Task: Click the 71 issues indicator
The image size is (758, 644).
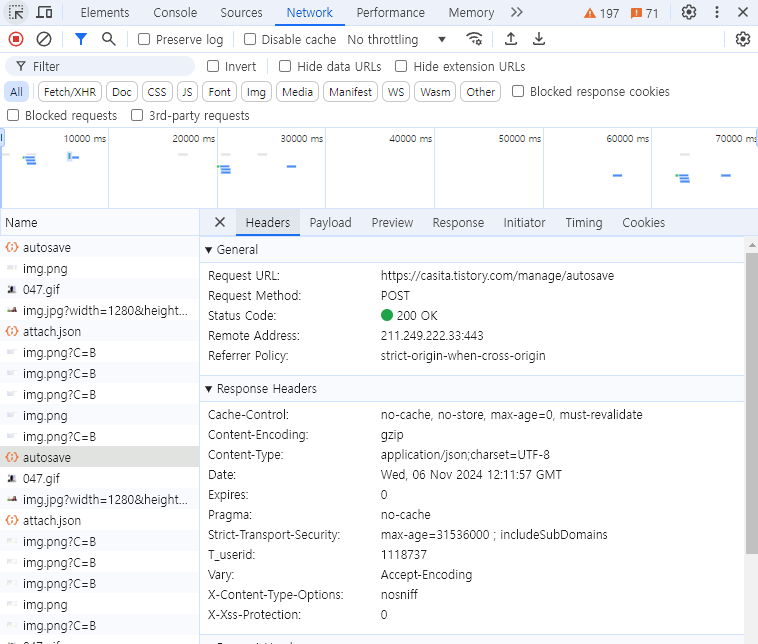Action: pos(644,13)
